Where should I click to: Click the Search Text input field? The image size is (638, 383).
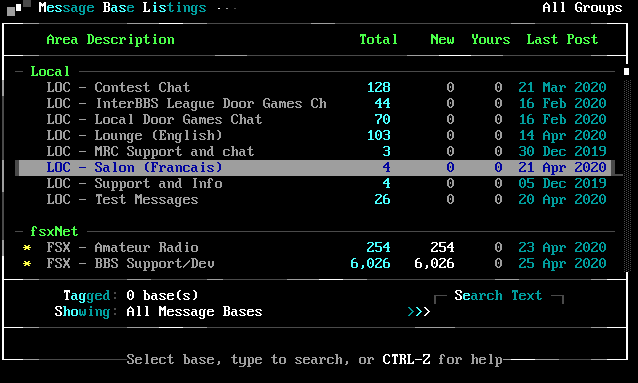(498, 312)
